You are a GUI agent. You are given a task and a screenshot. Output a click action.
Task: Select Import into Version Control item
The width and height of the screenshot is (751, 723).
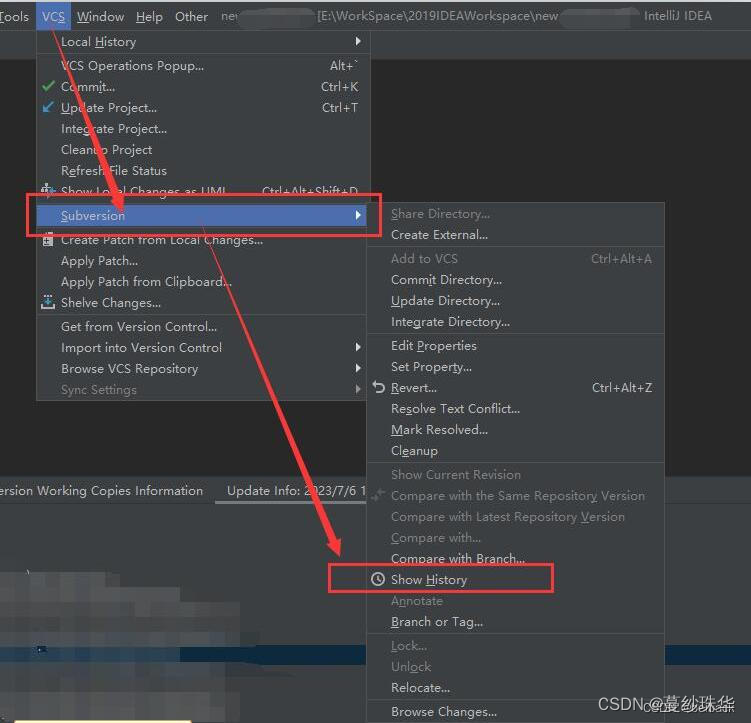pos(201,347)
